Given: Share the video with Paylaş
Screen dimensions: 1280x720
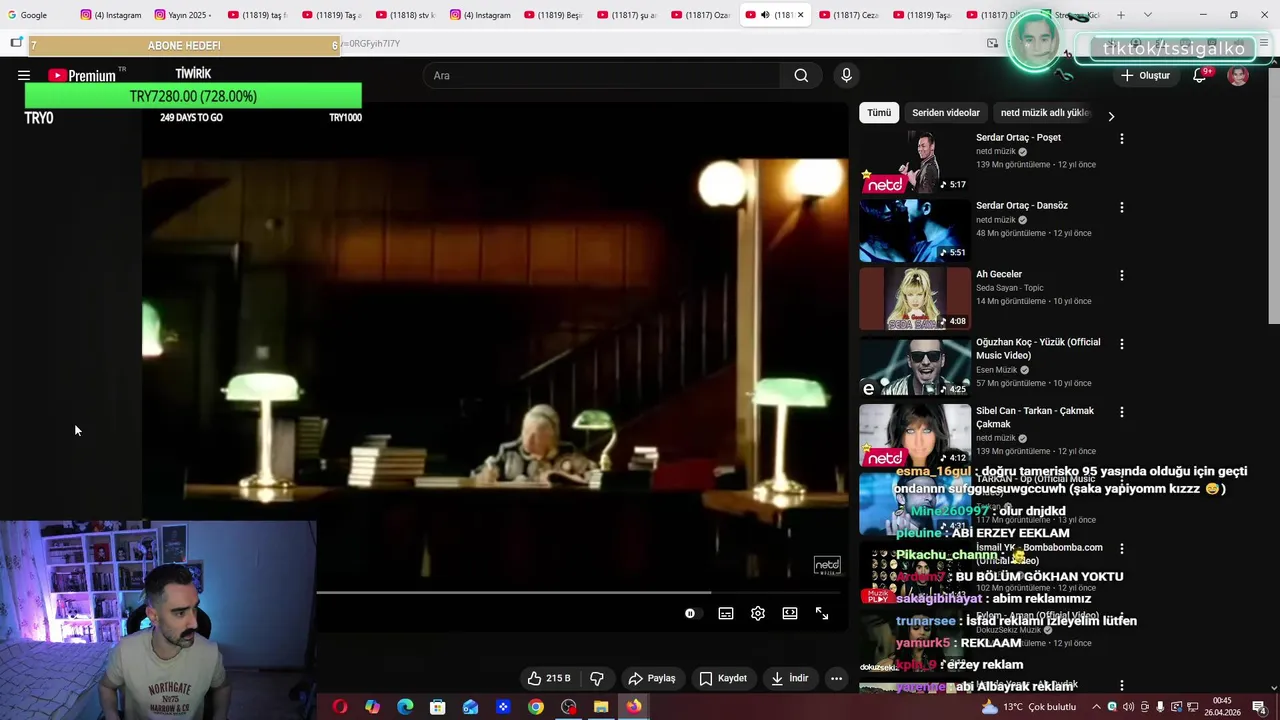Looking at the screenshot, I should click(651, 678).
